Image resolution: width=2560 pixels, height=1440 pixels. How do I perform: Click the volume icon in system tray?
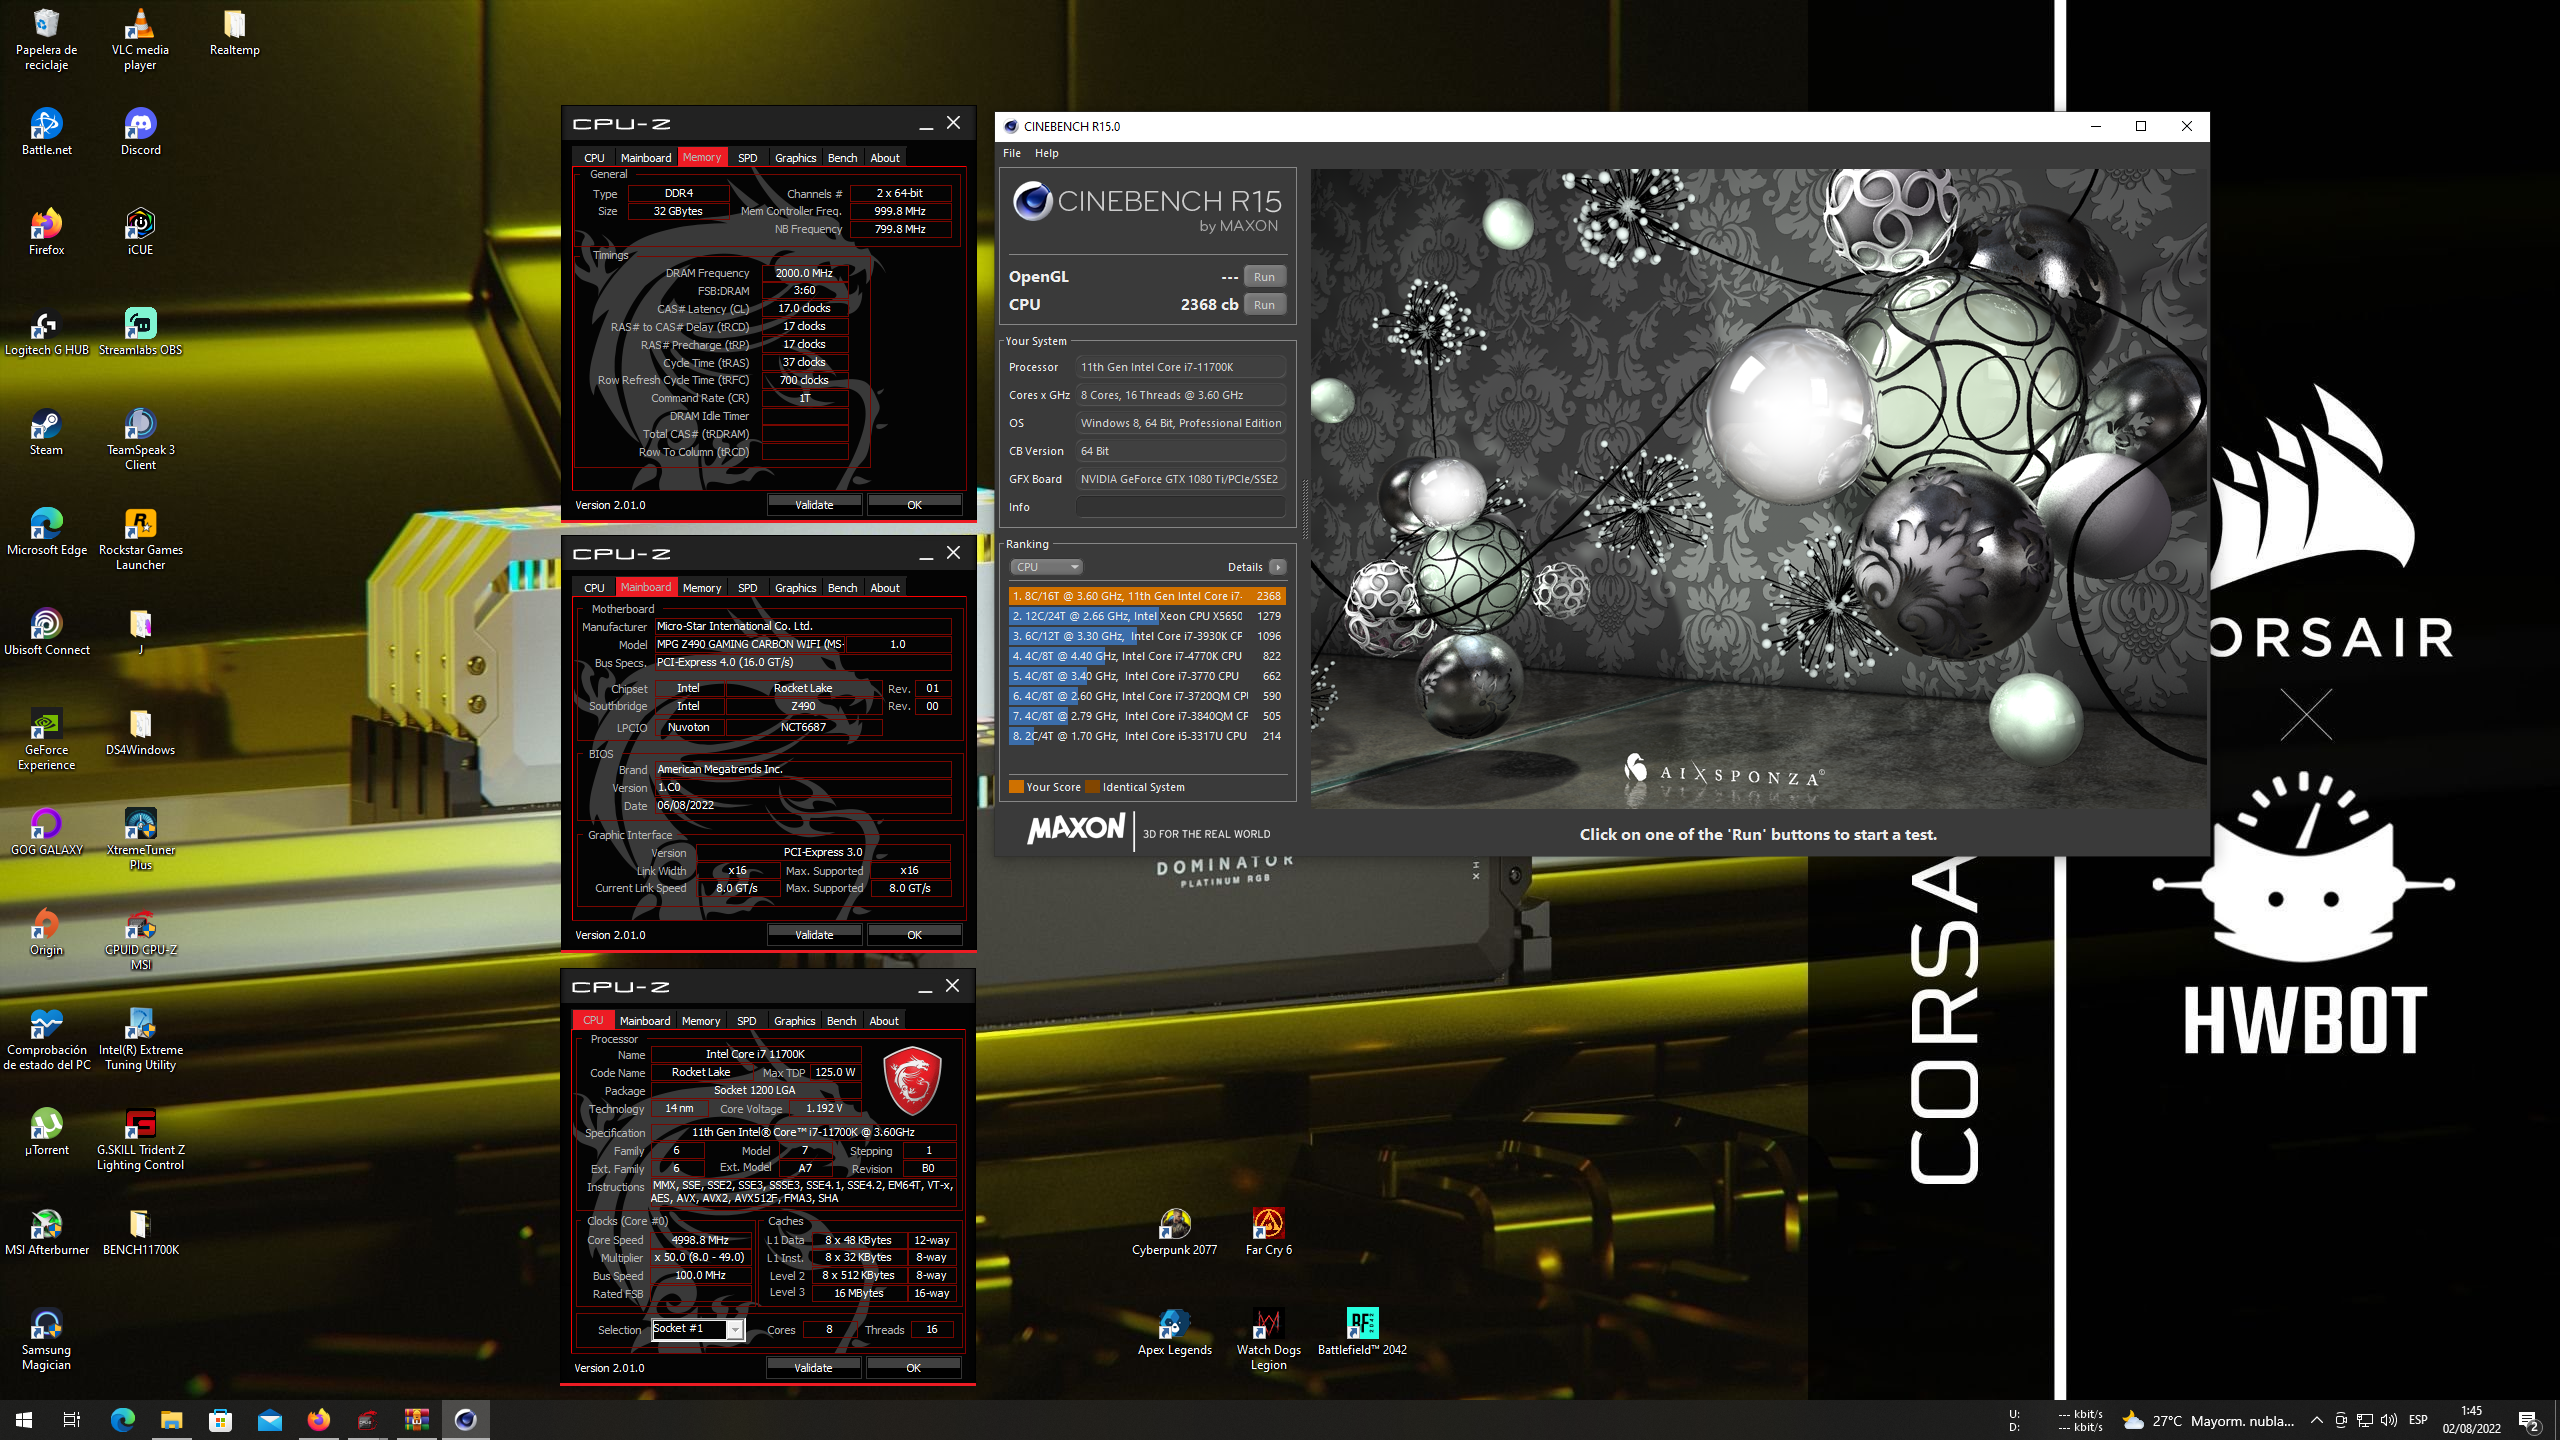tap(2389, 1420)
